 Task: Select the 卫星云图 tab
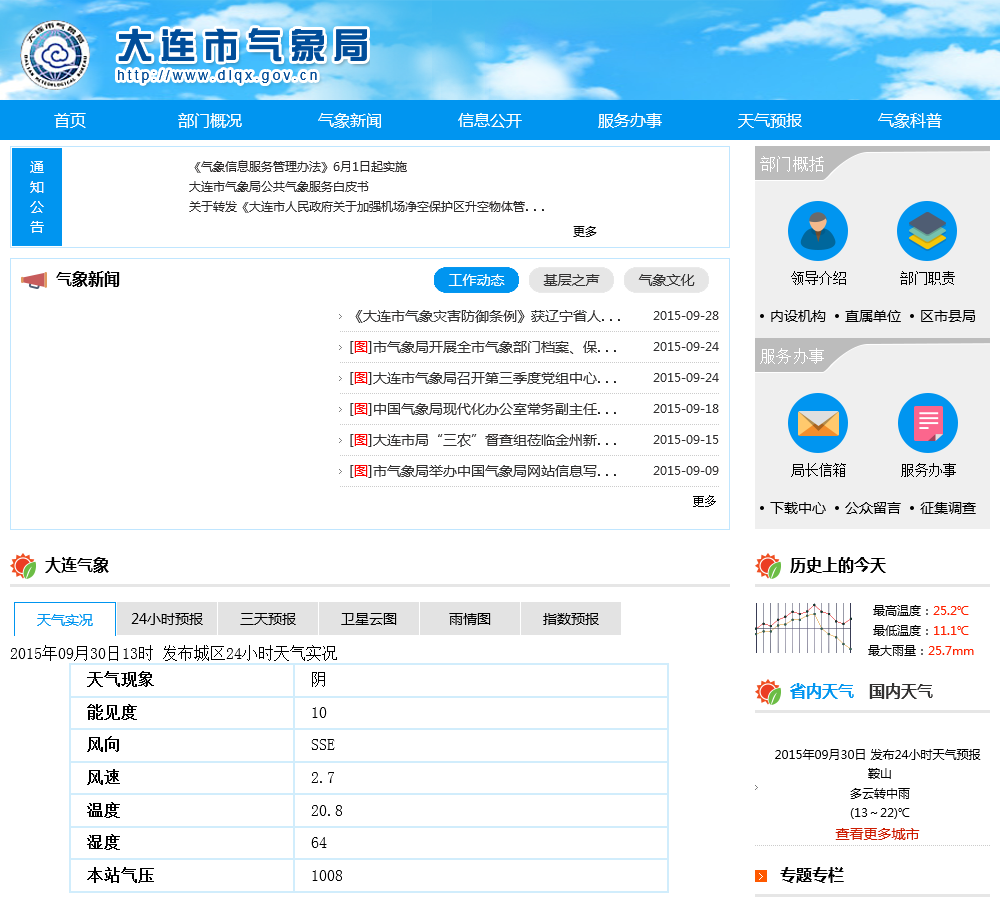click(369, 619)
